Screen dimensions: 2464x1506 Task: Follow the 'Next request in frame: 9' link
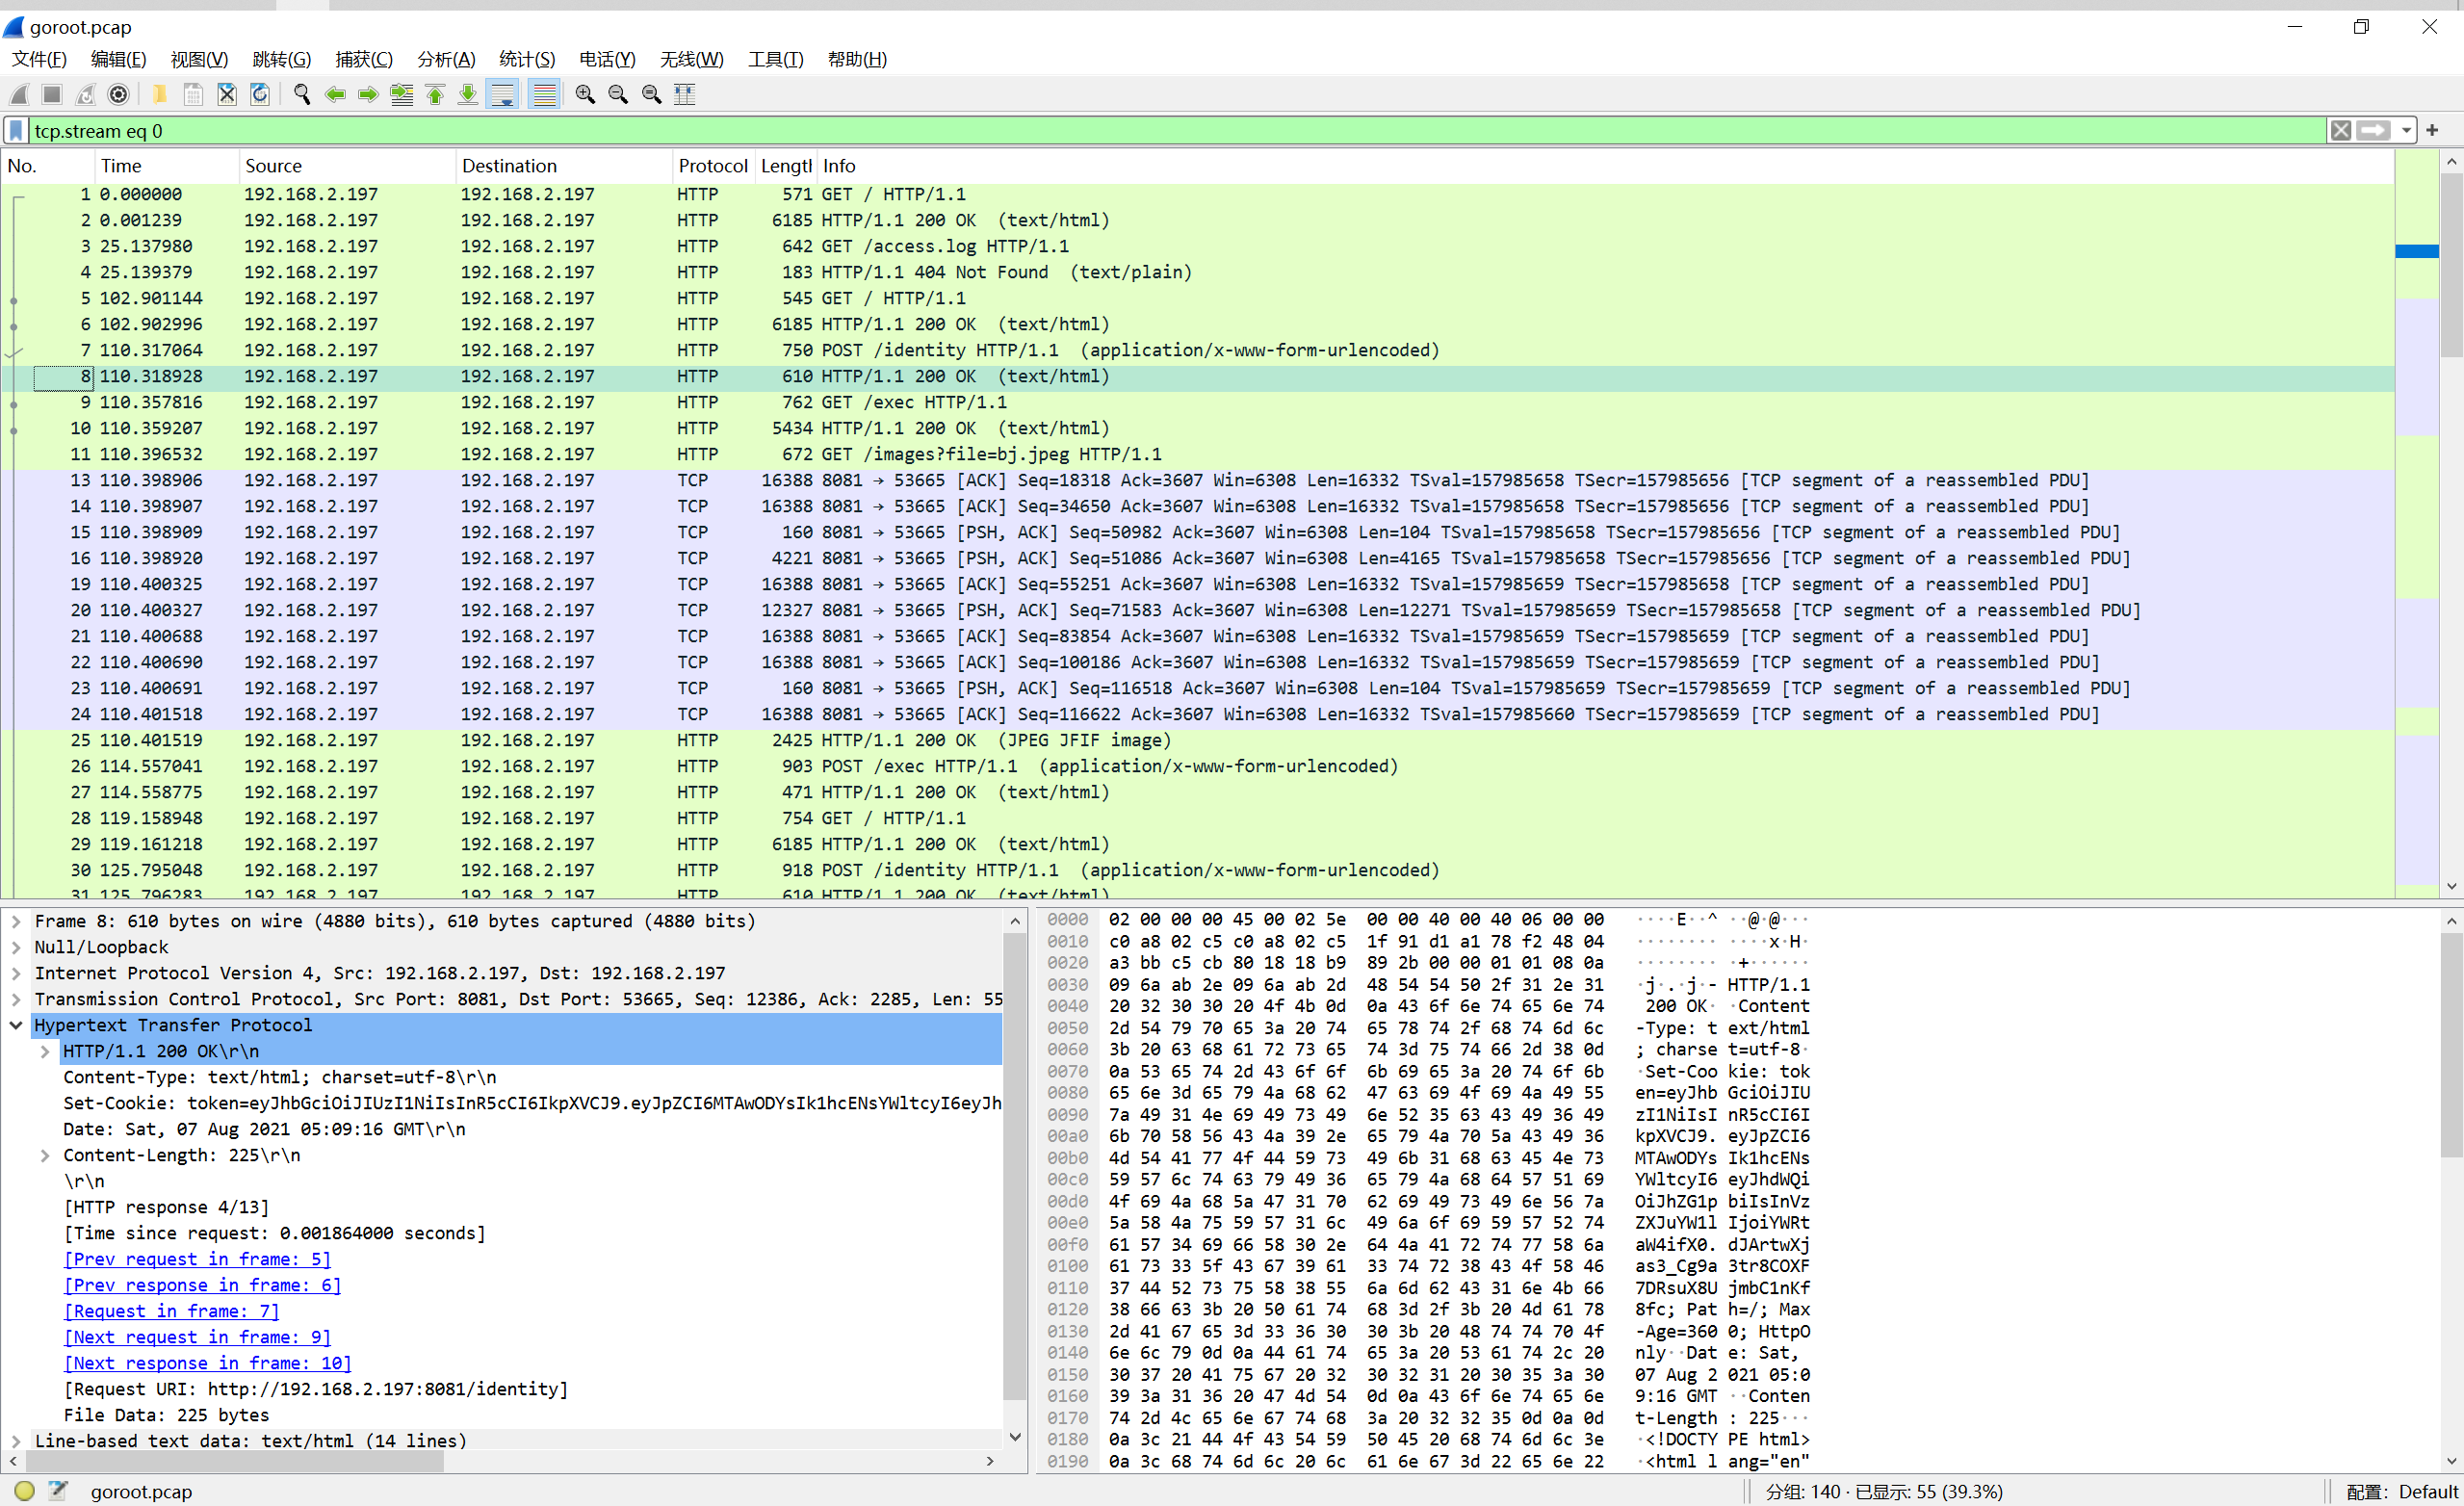tap(197, 1337)
